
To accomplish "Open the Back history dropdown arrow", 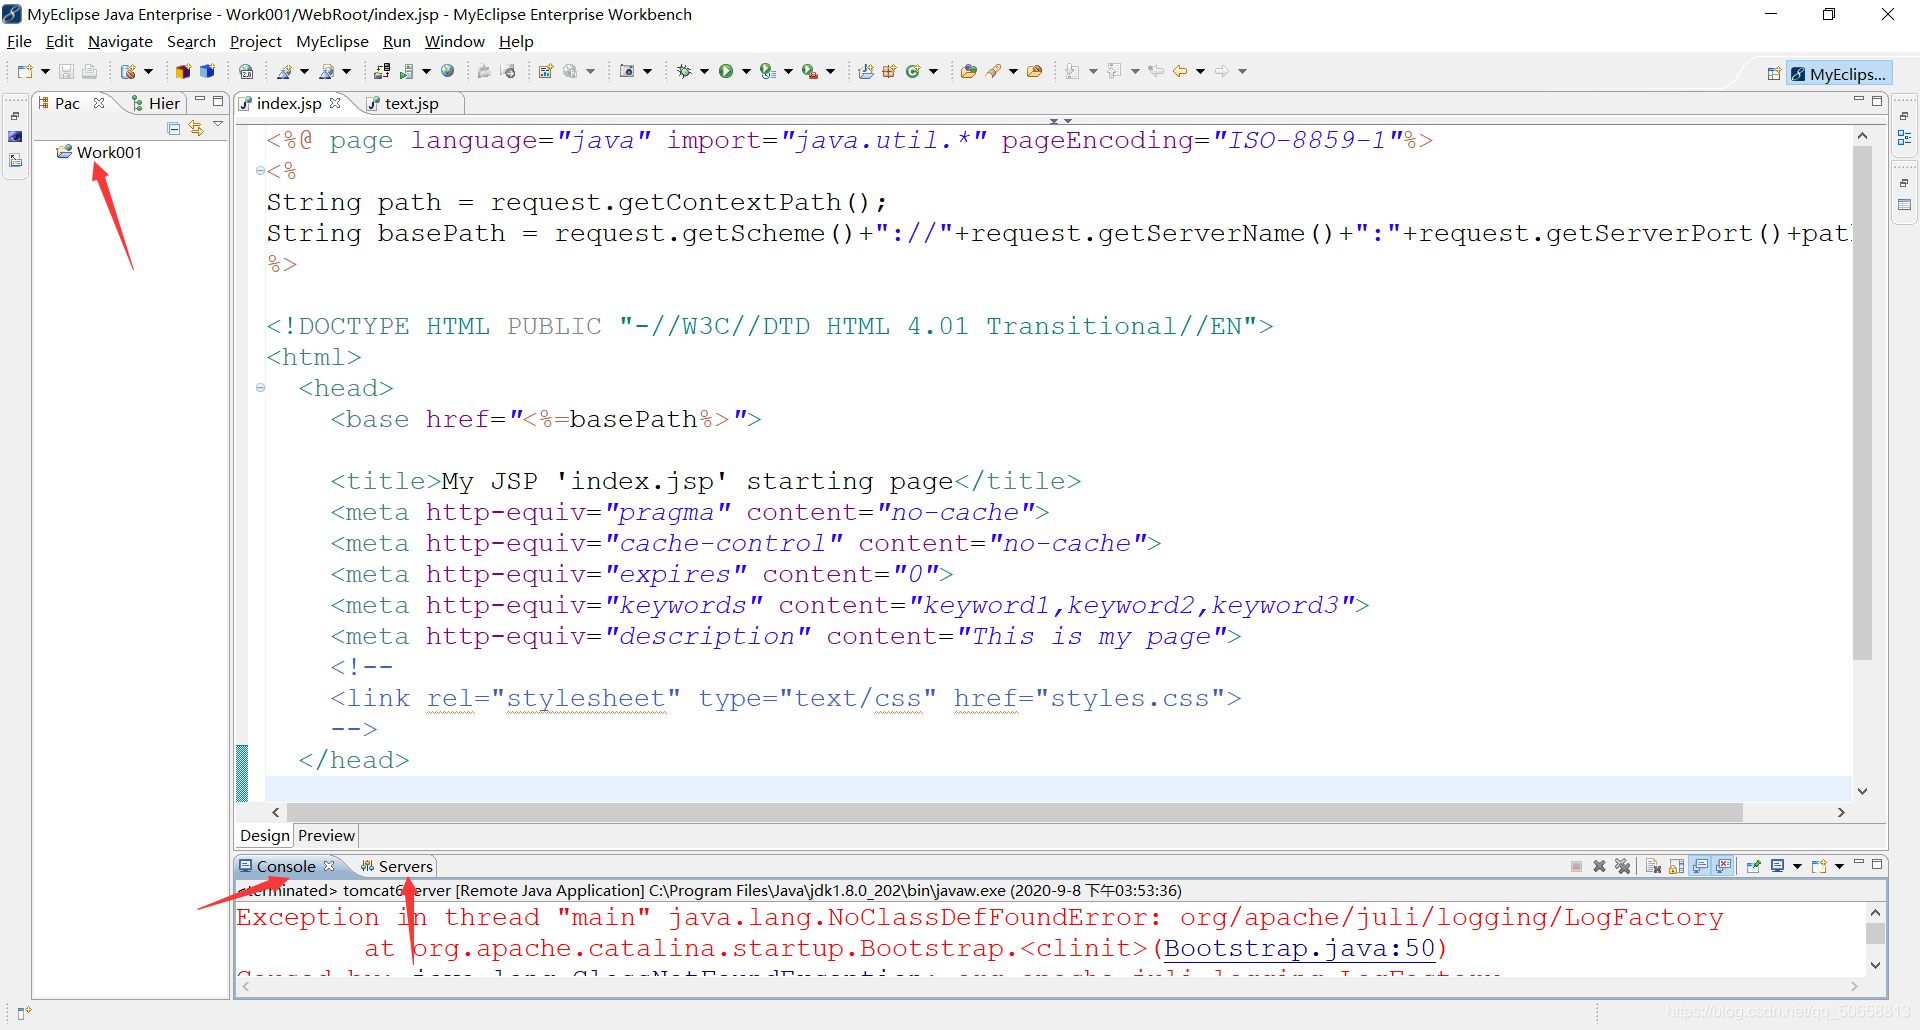I will (1200, 71).
